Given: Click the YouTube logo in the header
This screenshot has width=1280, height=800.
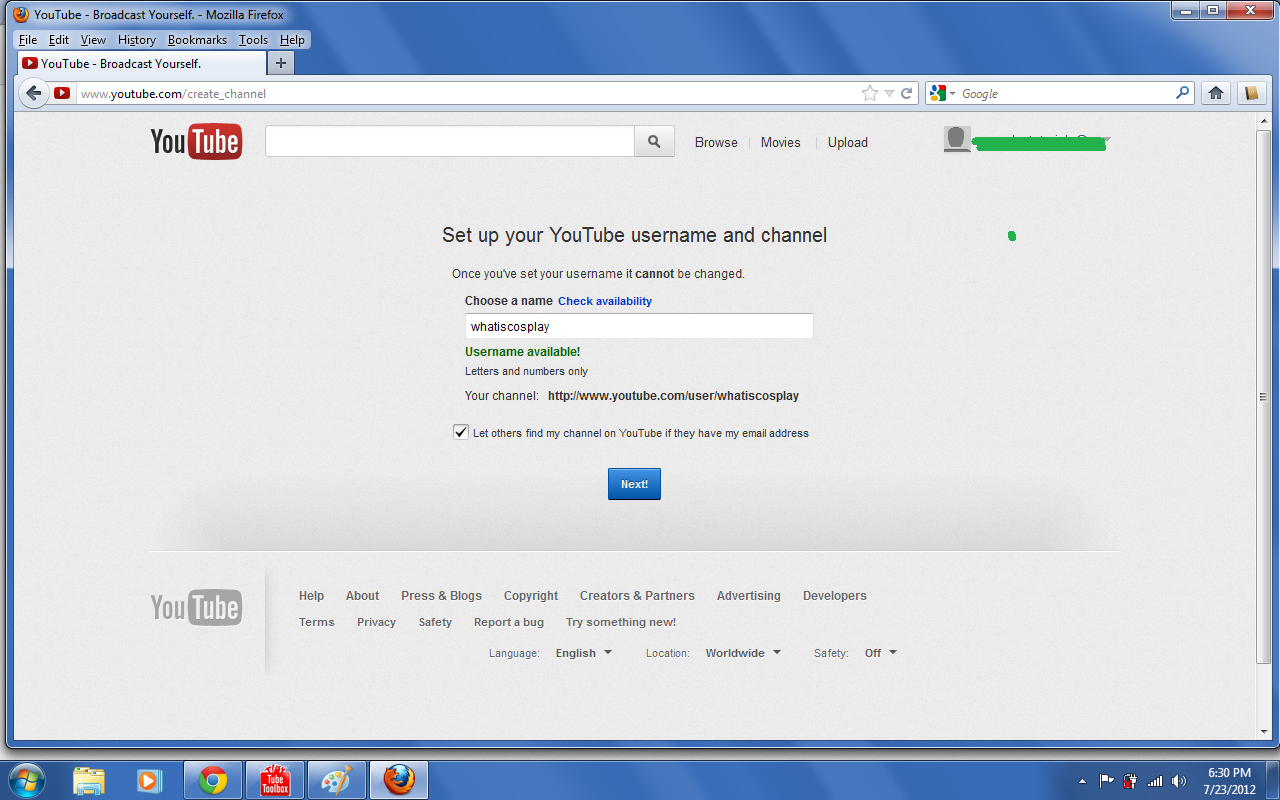Looking at the screenshot, I should 196,142.
